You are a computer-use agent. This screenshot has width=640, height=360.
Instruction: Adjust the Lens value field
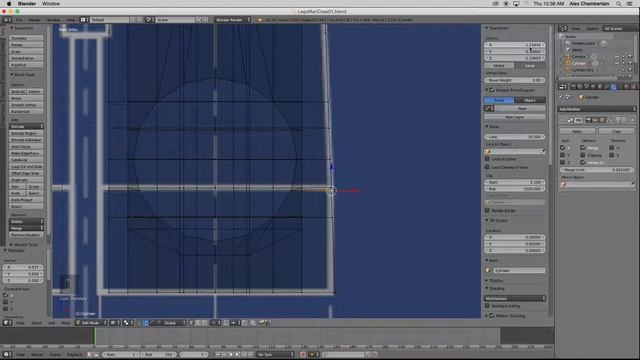click(x=515, y=137)
